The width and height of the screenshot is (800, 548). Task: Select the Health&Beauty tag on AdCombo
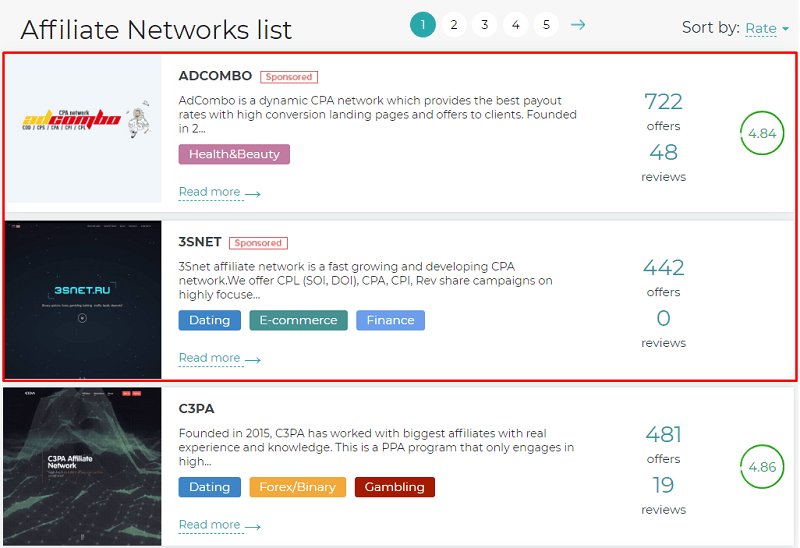click(234, 154)
